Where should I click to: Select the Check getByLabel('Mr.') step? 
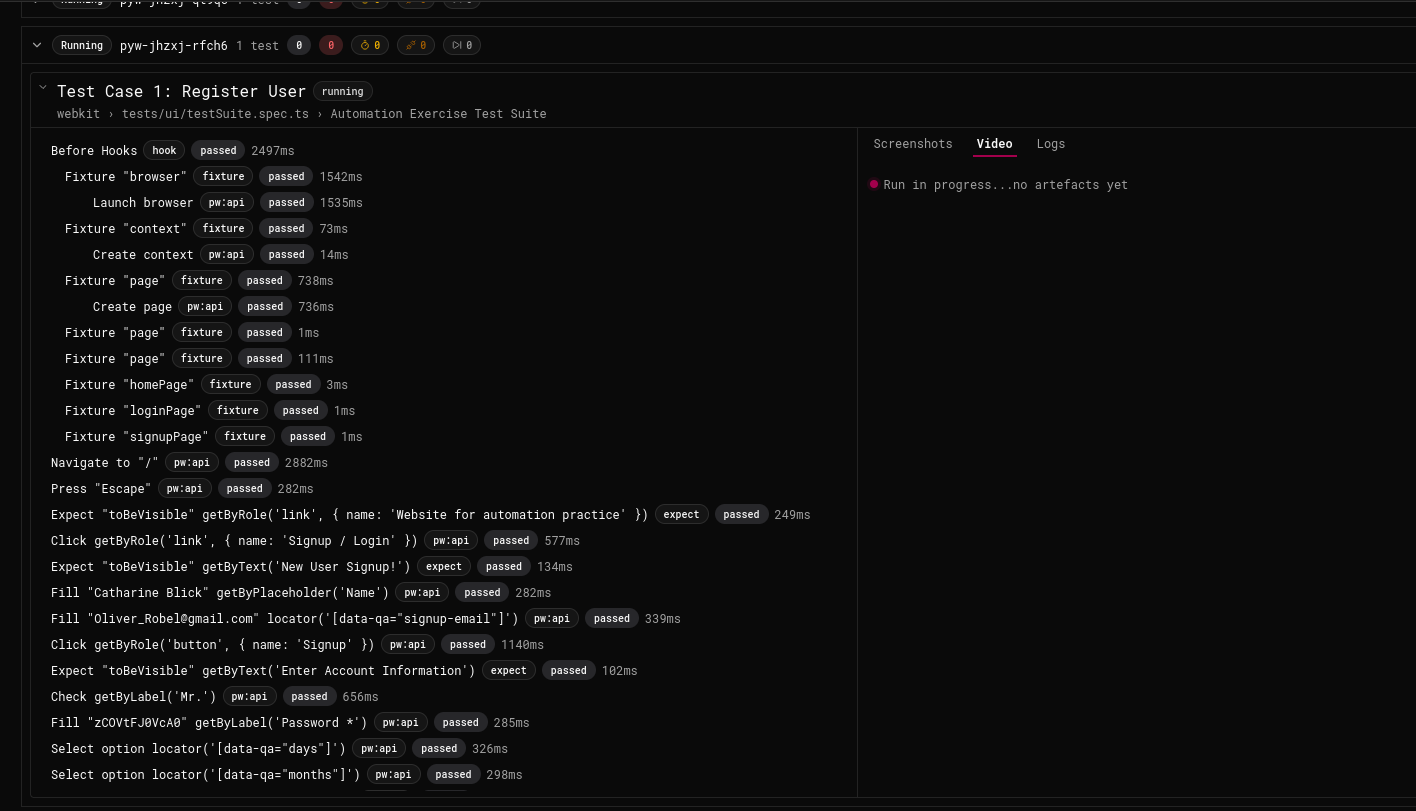215,697
